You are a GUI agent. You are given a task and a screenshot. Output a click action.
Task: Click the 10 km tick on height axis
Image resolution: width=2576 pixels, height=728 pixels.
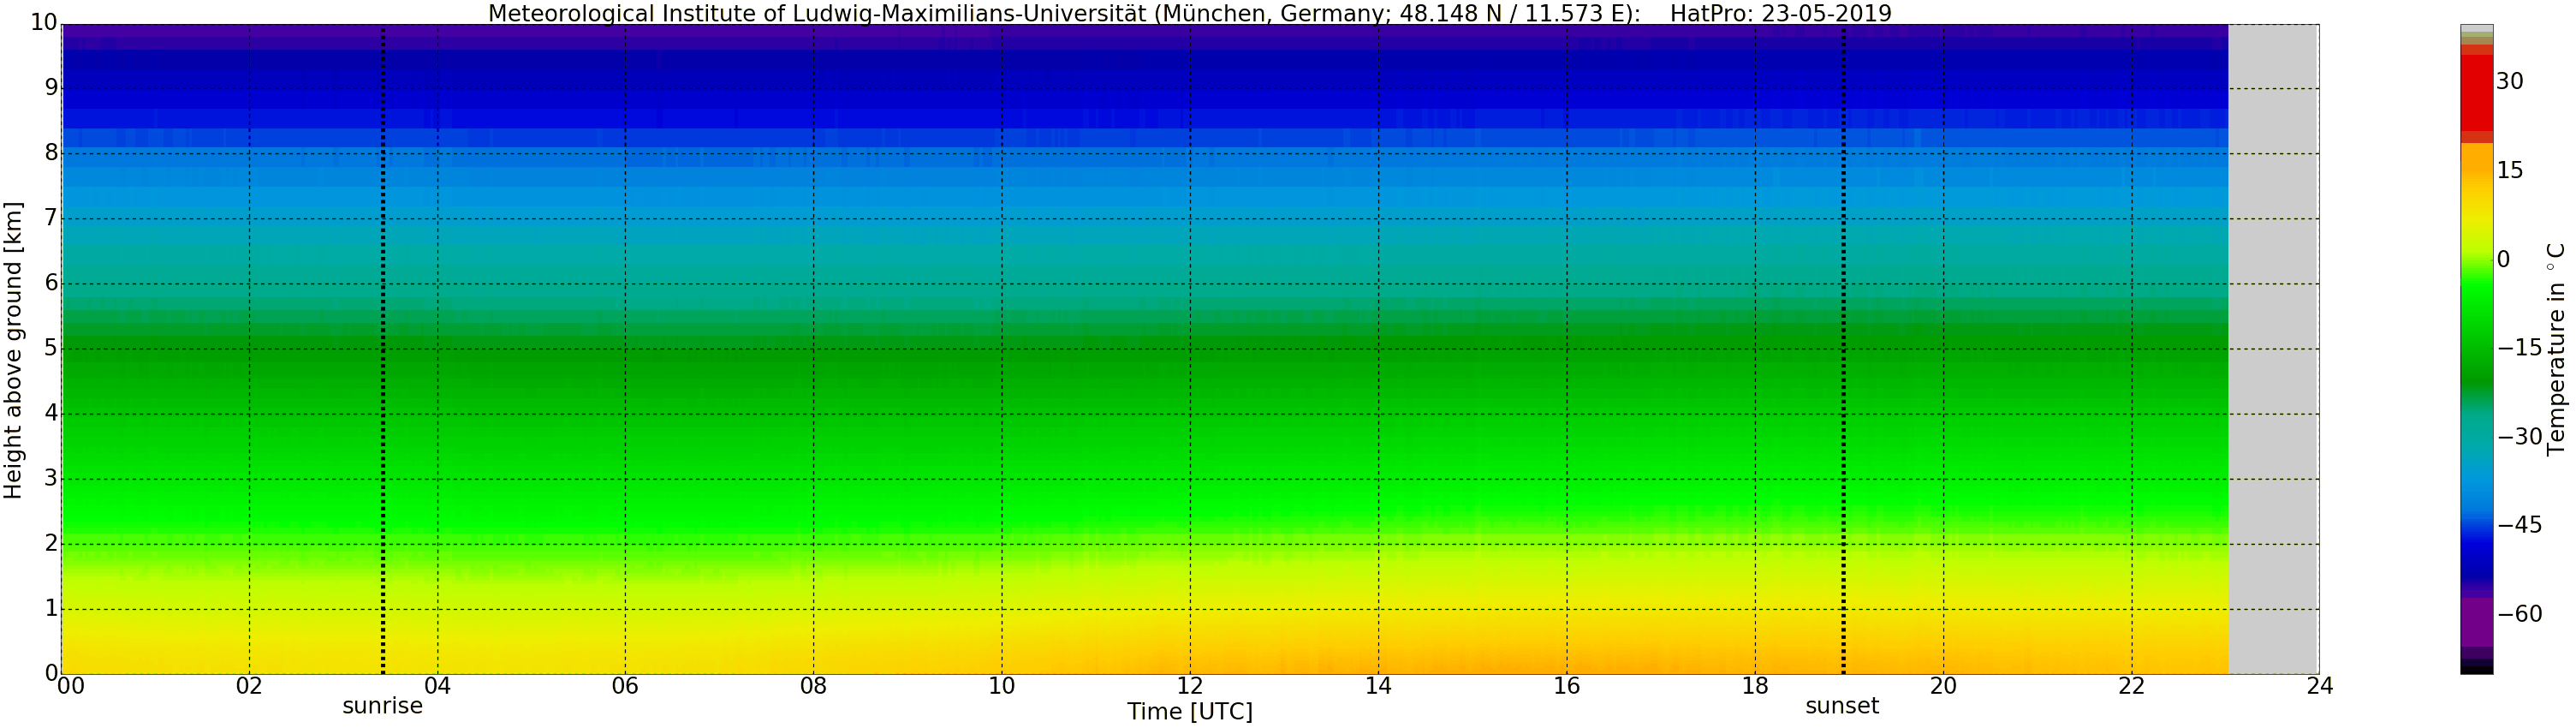[x=44, y=23]
